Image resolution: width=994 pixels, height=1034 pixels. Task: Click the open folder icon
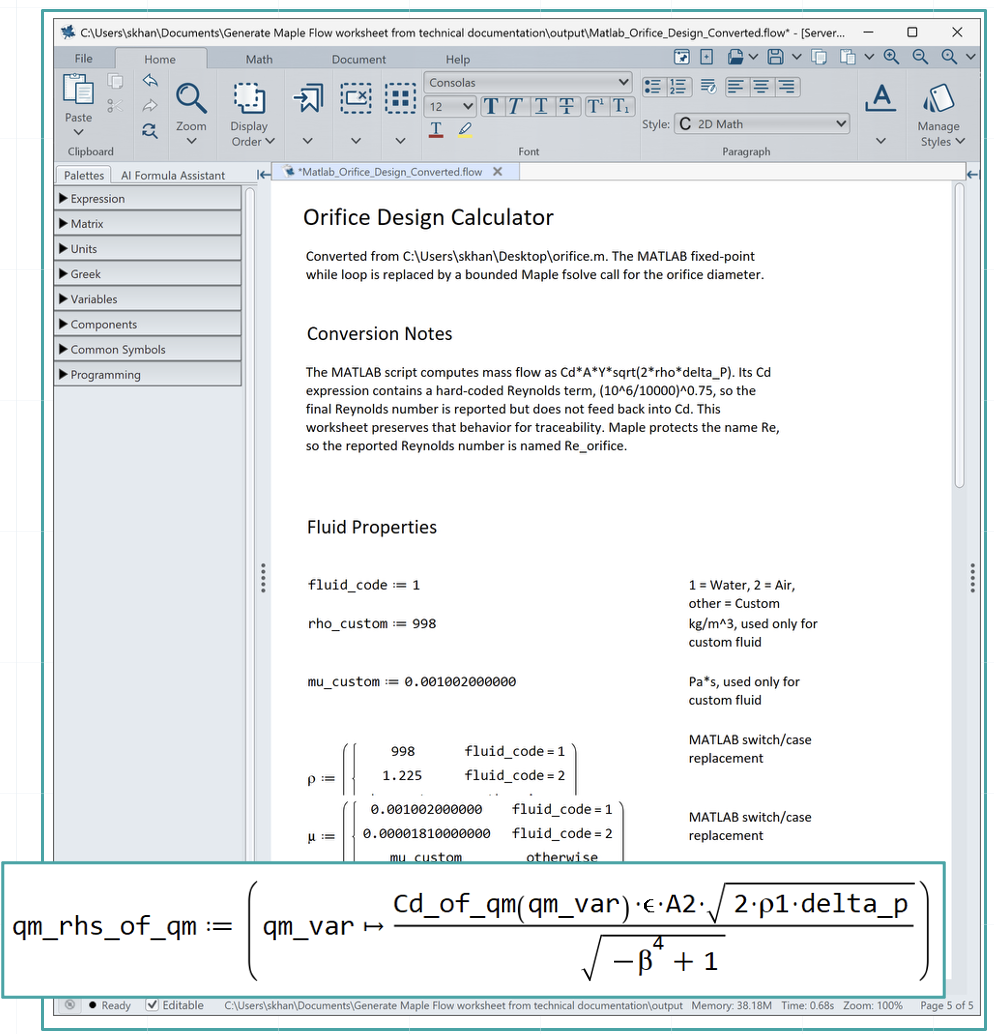(x=735, y=57)
